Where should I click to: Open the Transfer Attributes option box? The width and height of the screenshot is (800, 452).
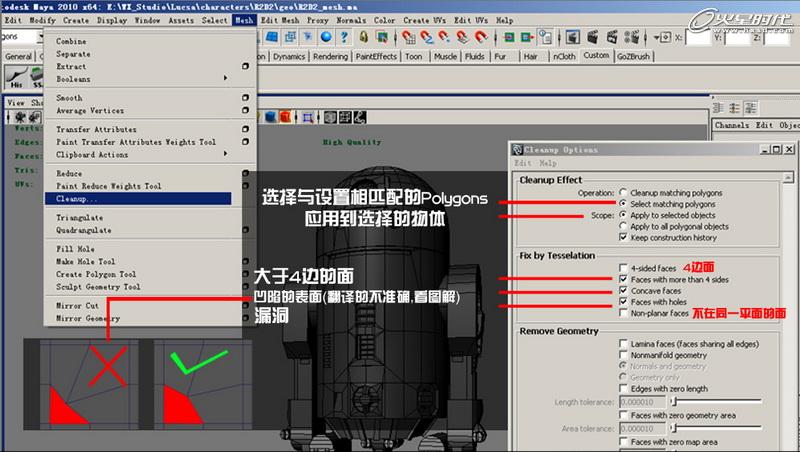click(245, 129)
